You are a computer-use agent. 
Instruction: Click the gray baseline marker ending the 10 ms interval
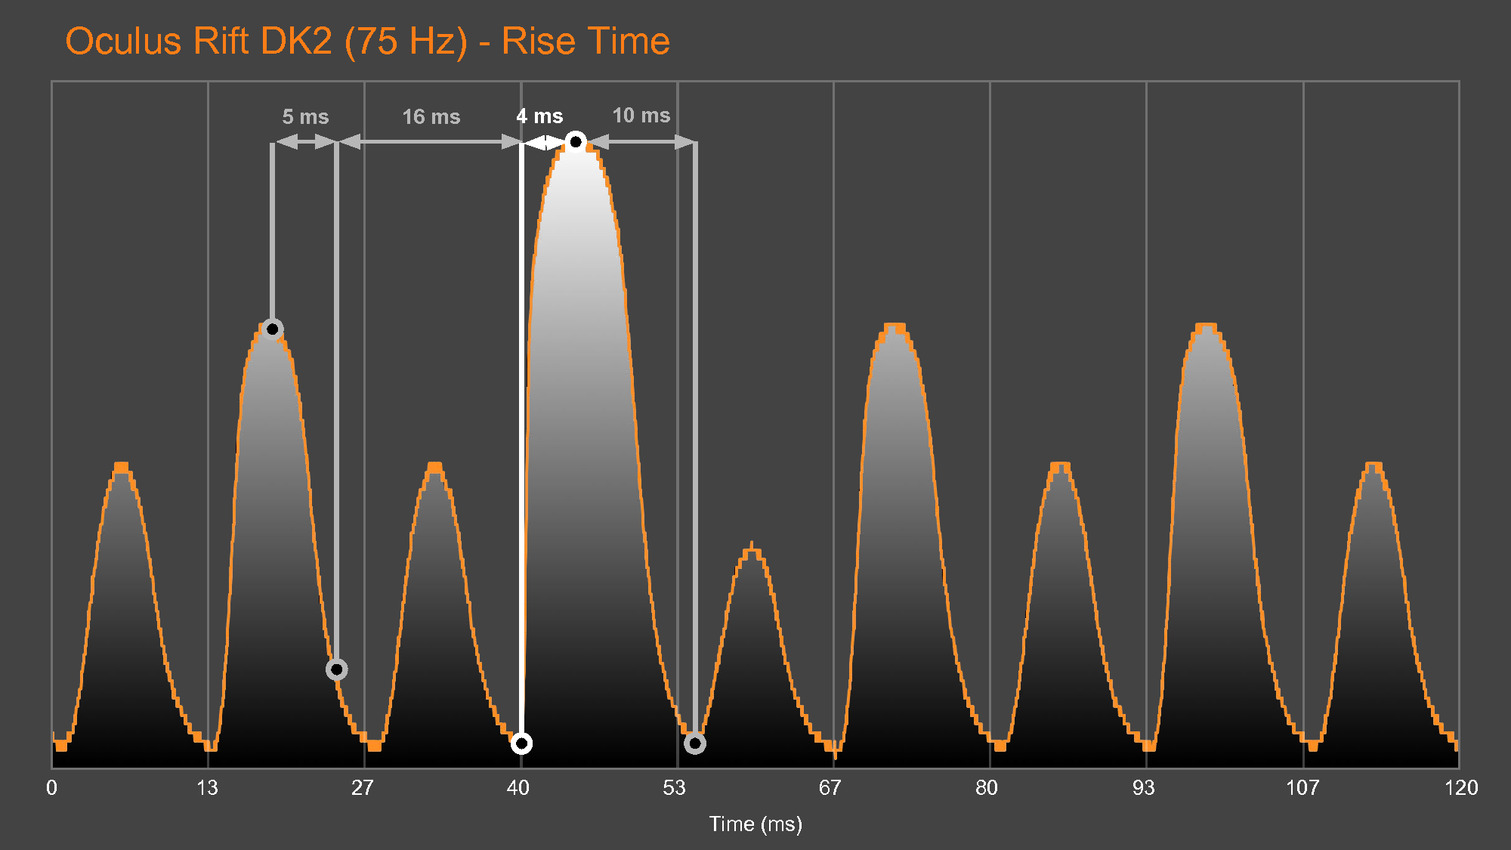tap(694, 743)
